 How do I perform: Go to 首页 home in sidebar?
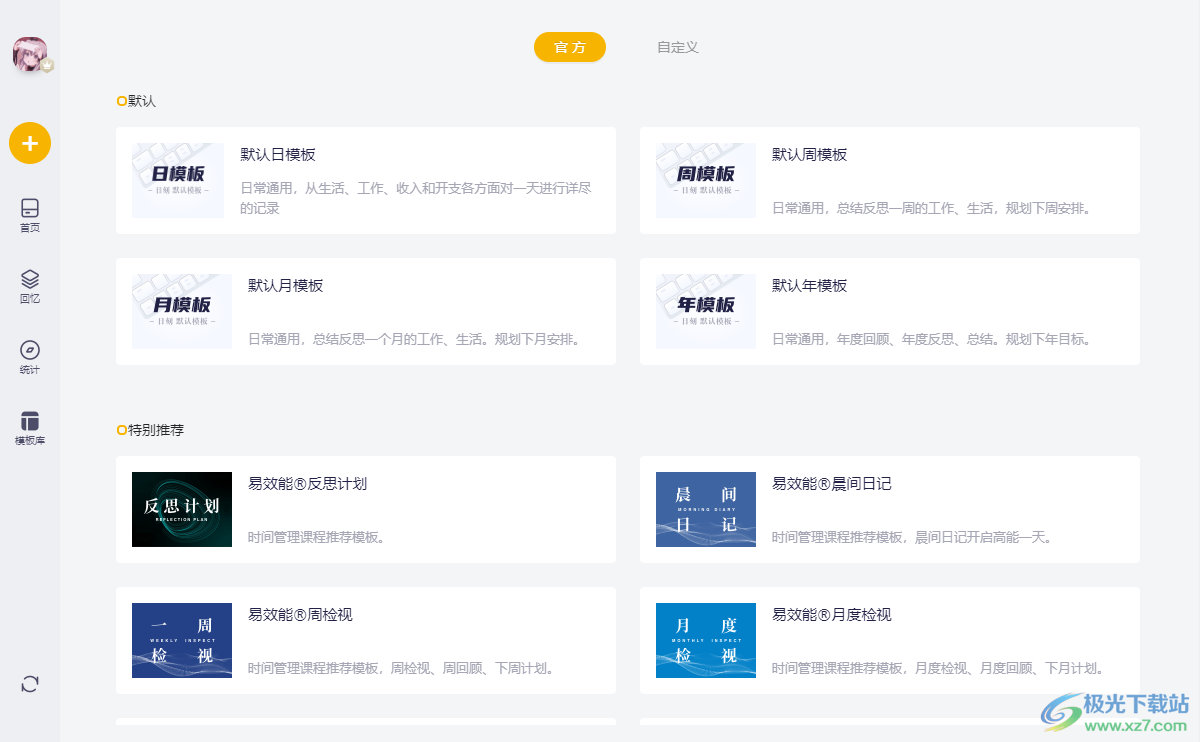click(30, 215)
